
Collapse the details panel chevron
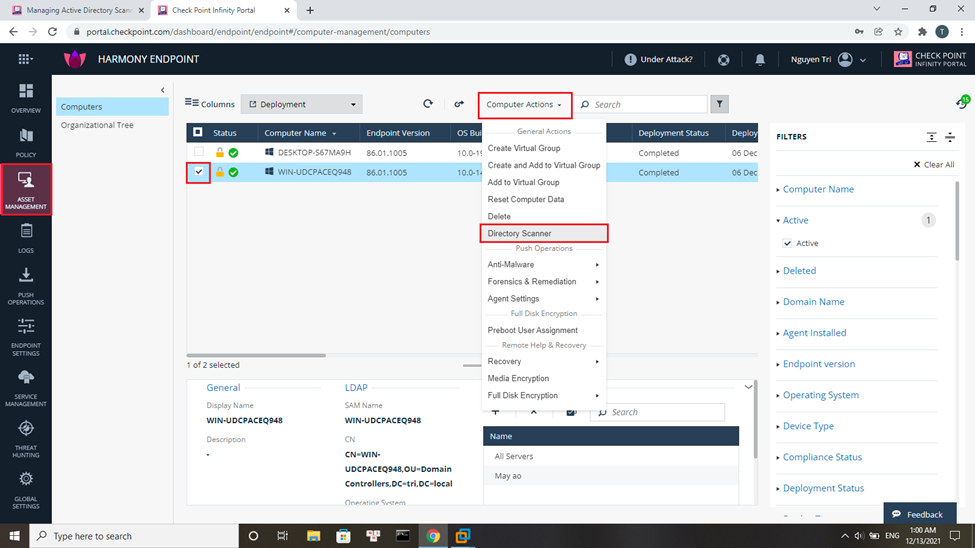click(748, 387)
